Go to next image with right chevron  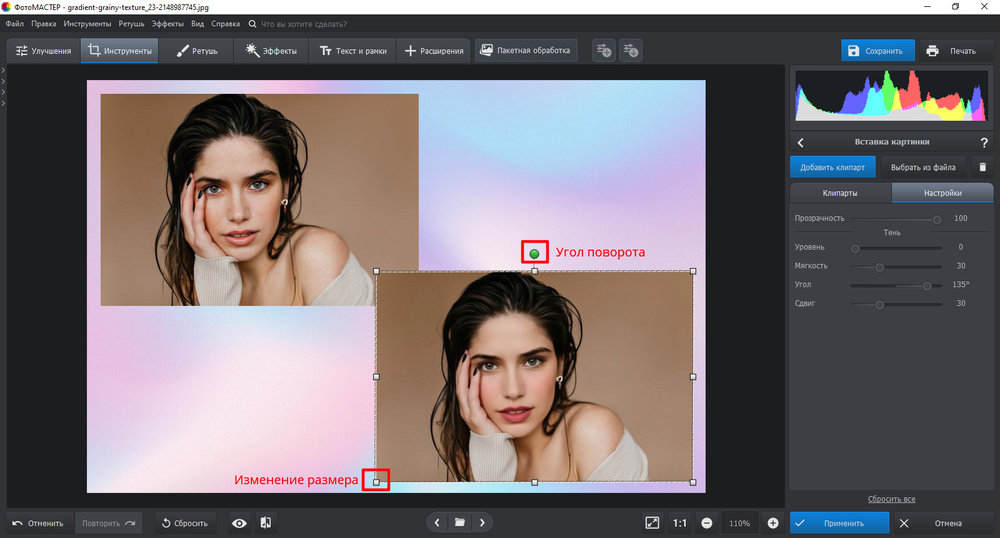(482, 522)
